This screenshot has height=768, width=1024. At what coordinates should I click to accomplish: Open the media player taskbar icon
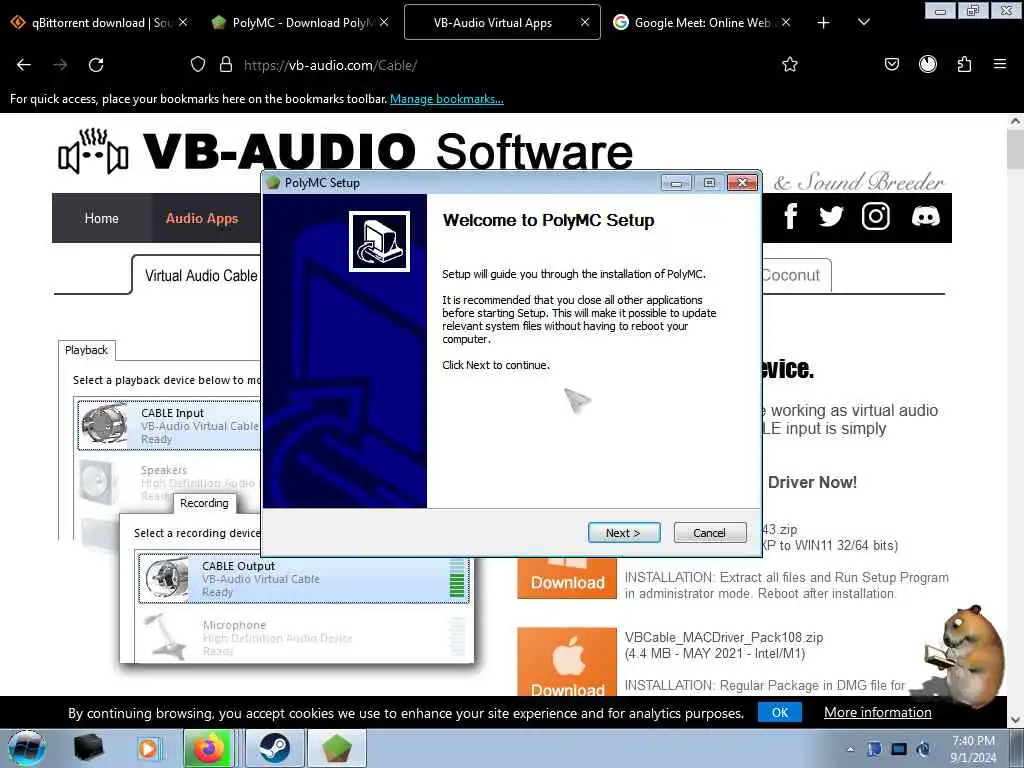[x=148, y=748]
